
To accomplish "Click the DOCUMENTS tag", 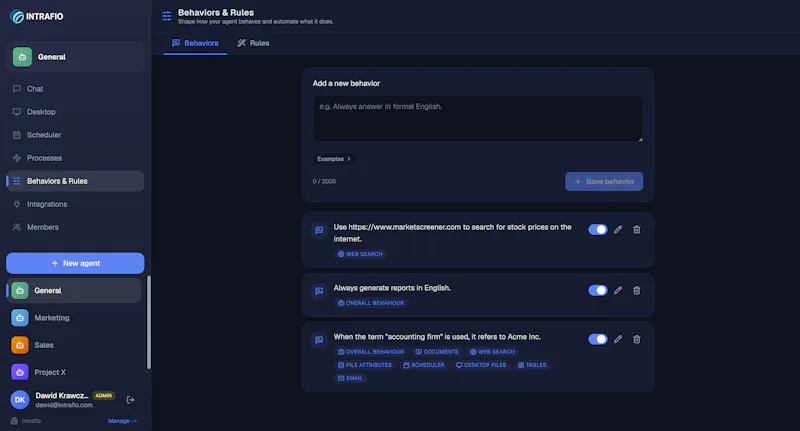I will tap(437, 352).
